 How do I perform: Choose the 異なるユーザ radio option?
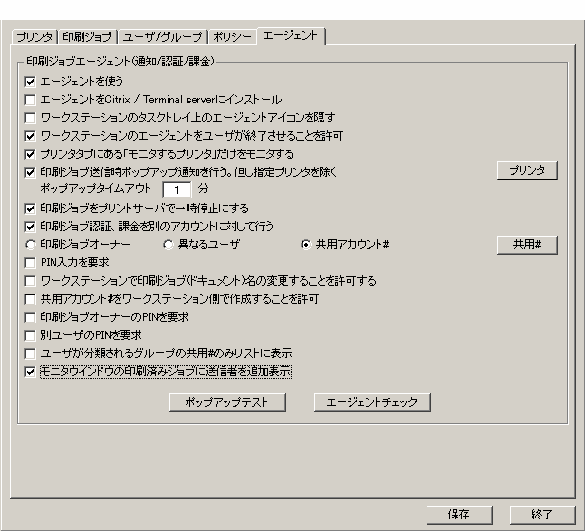168,245
